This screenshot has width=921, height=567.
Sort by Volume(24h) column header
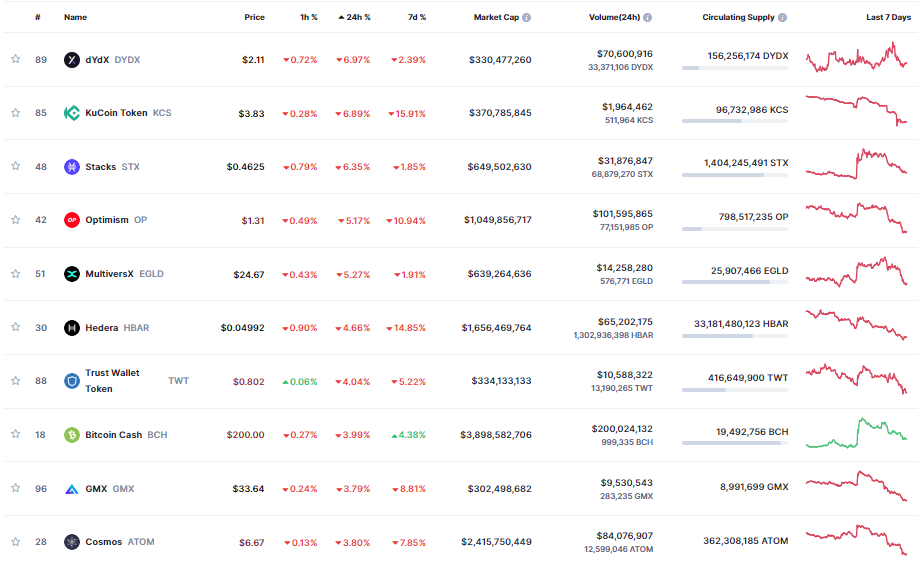pyautogui.click(x=614, y=17)
